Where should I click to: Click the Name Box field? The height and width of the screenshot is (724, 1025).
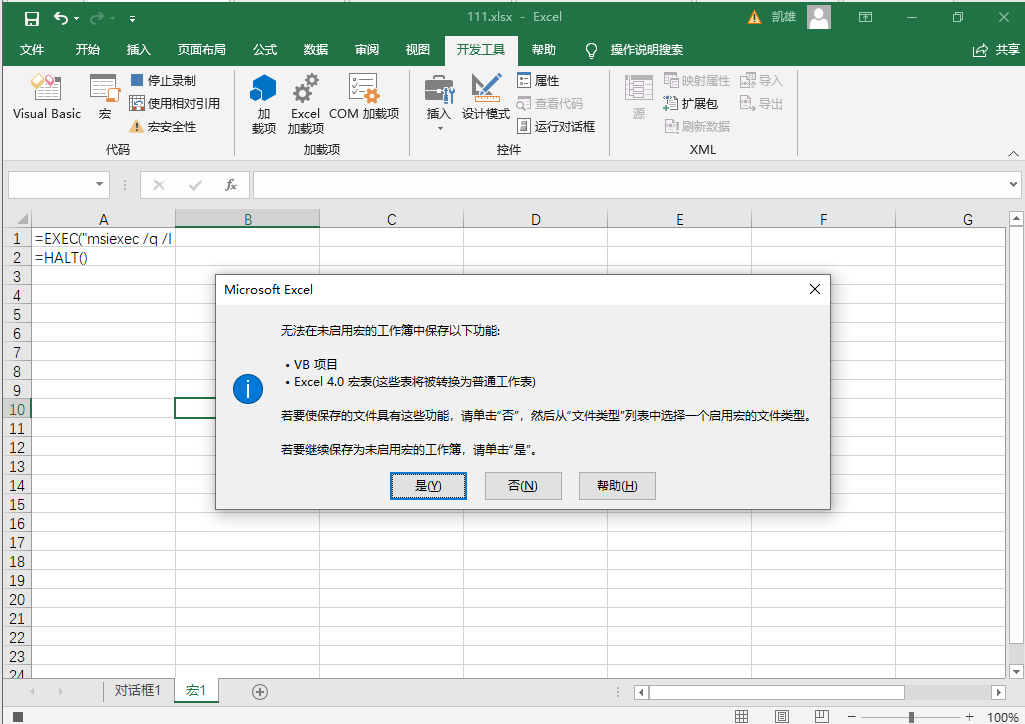click(51, 185)
